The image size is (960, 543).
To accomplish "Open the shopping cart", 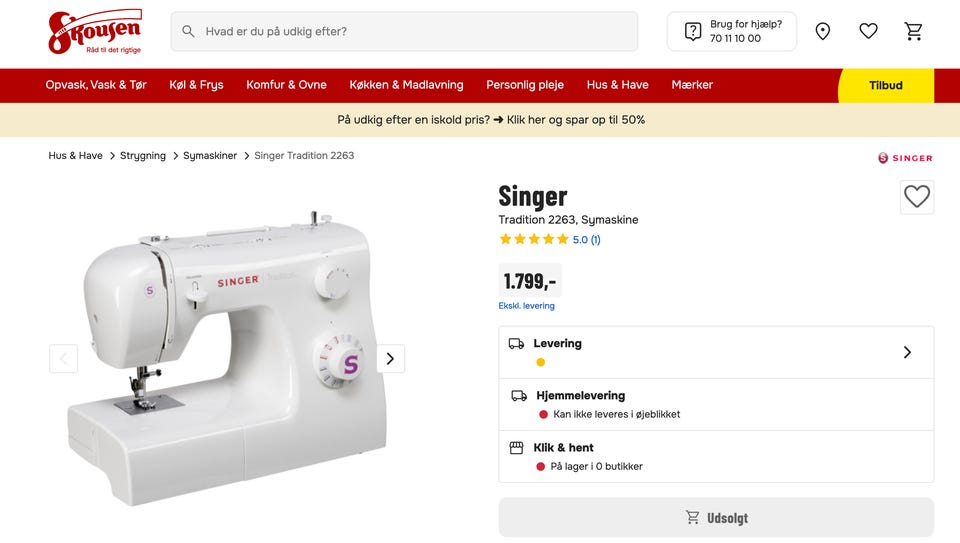I will [x=914, y=31].
